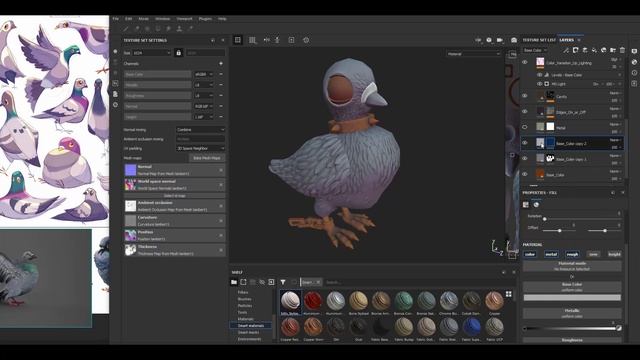Lock texture size ratio with padlock icon
This screenshot has width=640, height=360.
tap(178, 53)
